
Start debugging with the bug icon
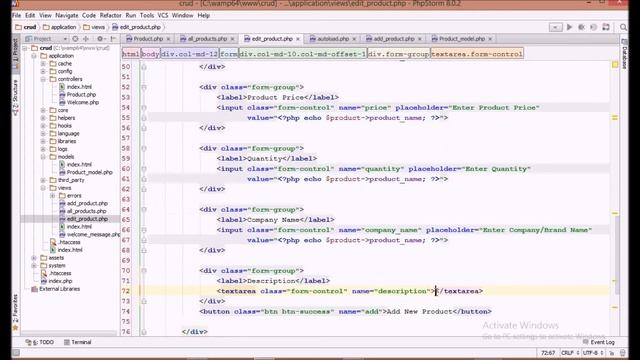pyautogui.click(x=581, y=27)
